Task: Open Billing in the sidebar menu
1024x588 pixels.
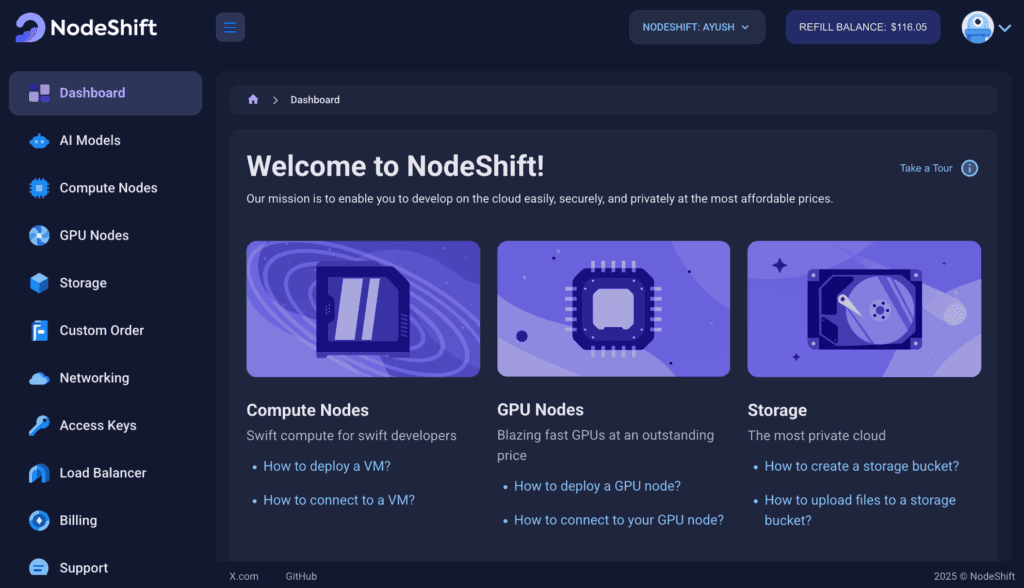Action: point(78,520)
